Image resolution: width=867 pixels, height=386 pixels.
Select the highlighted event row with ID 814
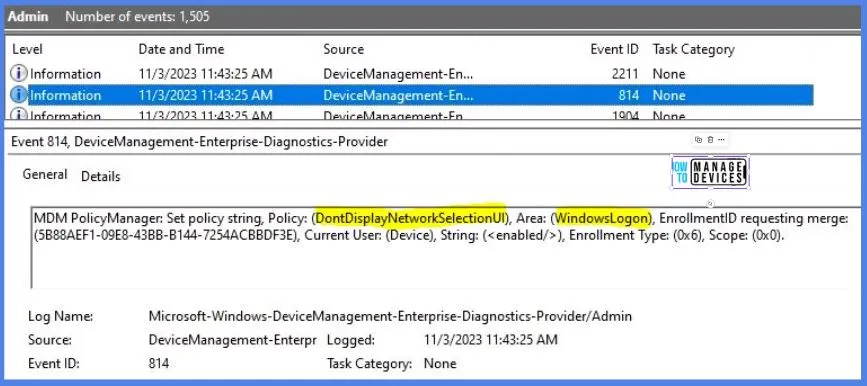coord(411,95)
